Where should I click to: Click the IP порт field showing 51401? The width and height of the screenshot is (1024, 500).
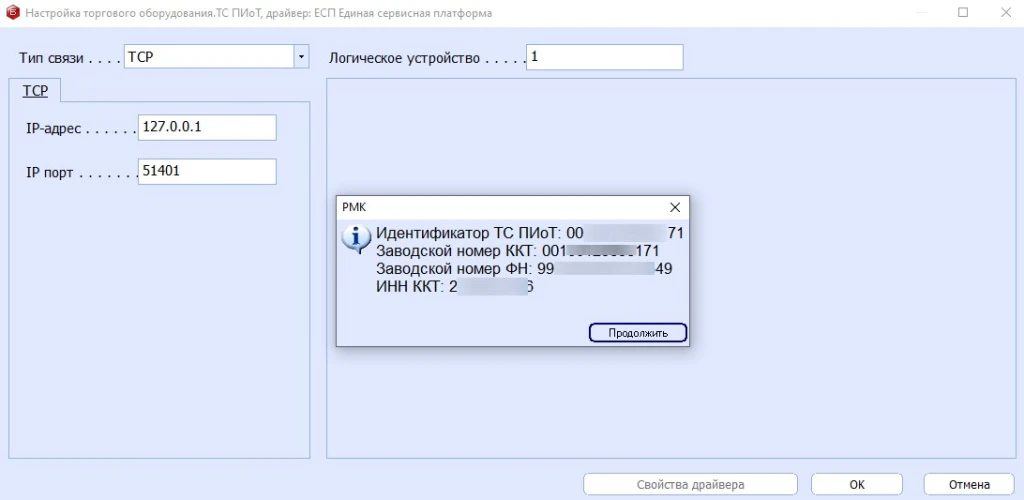pos(206,171)
